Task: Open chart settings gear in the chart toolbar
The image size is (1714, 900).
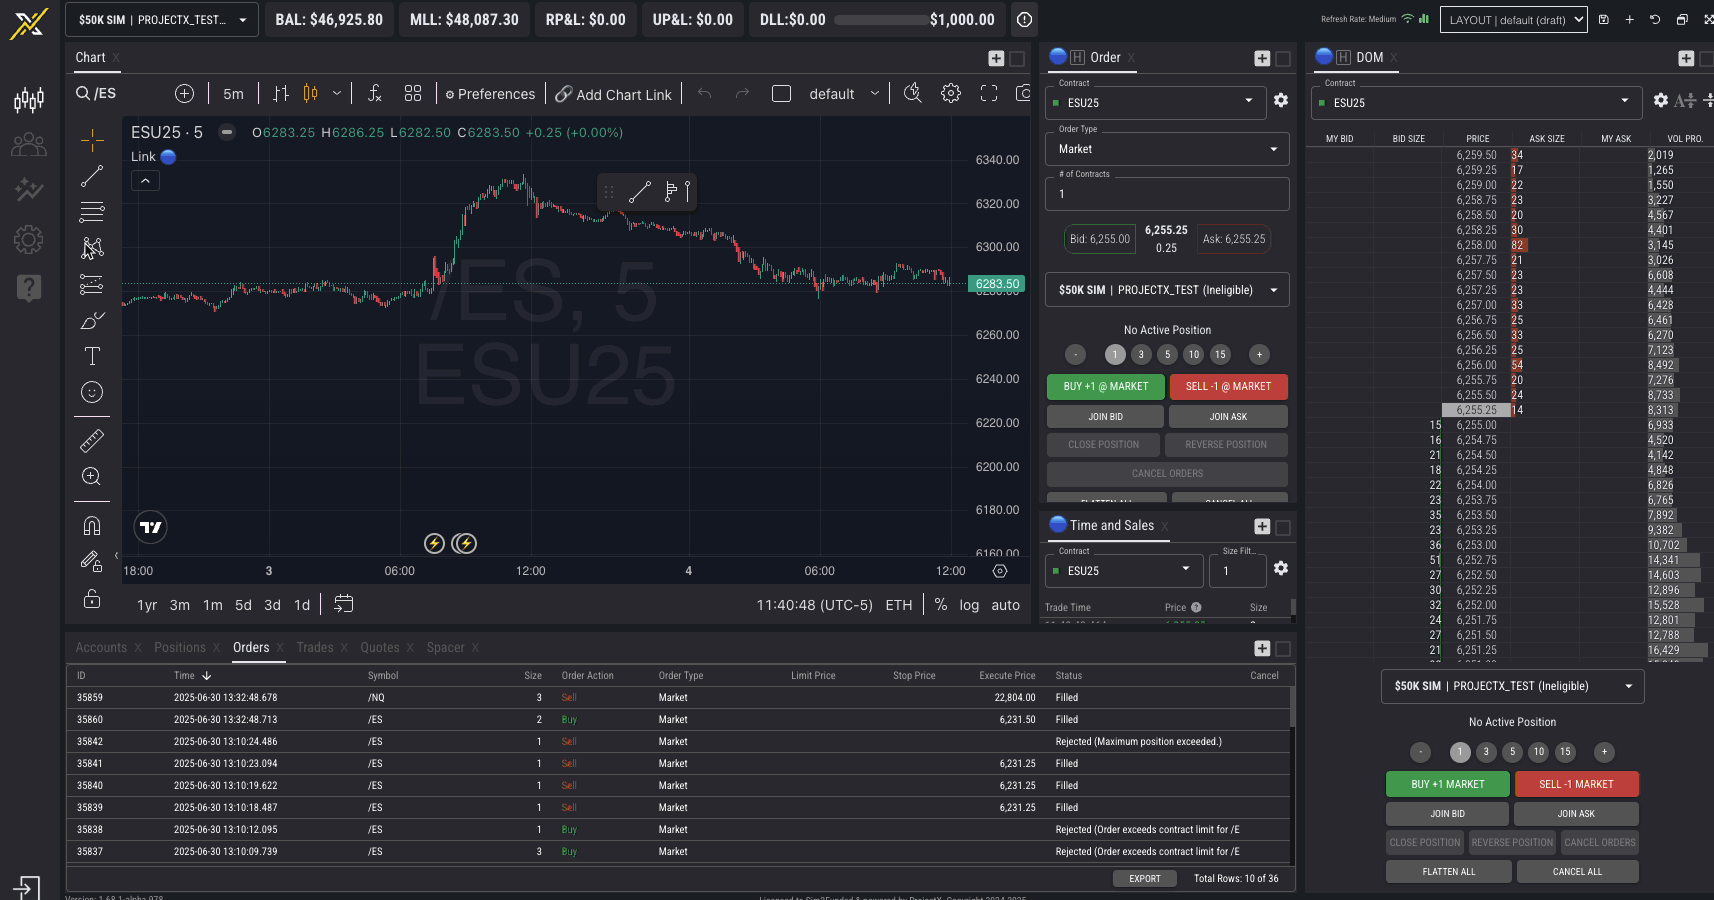Action: pos(950,93)
